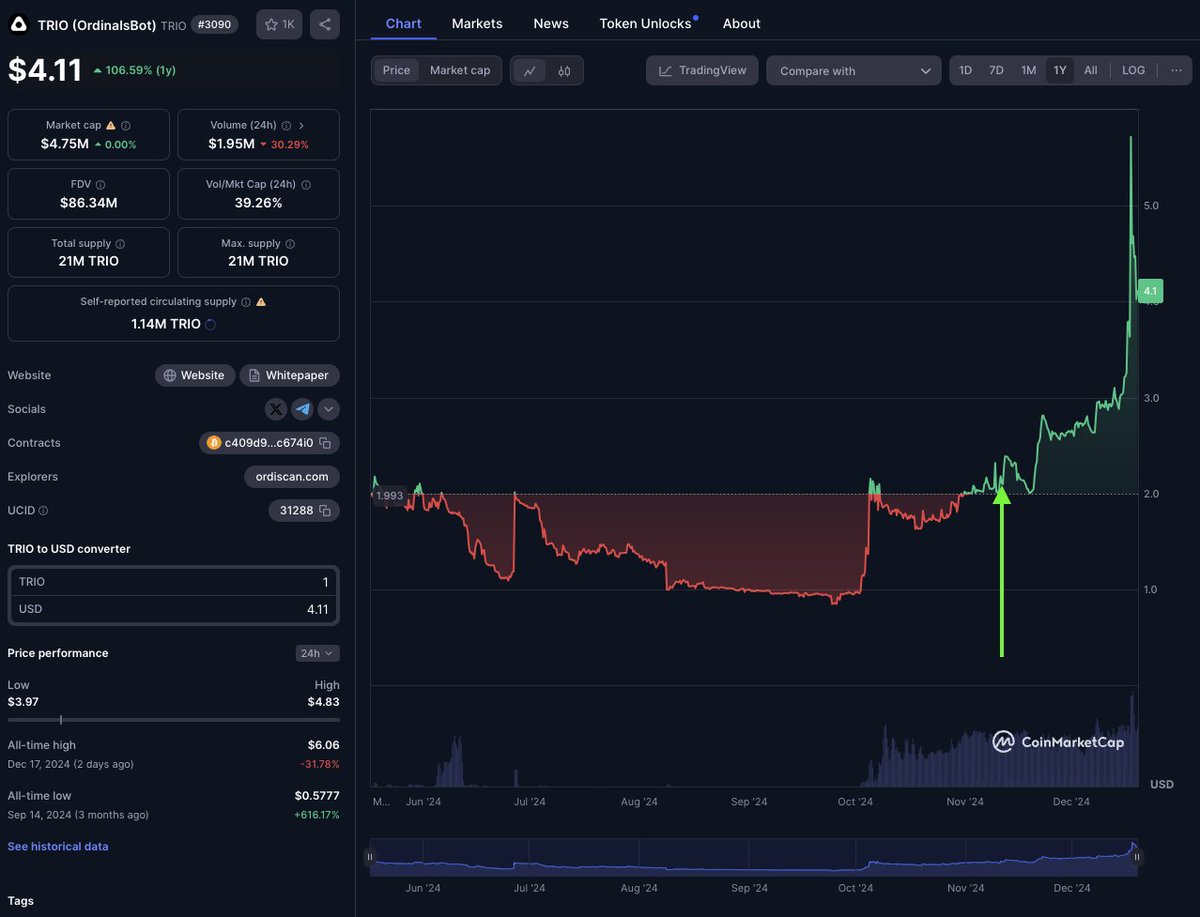The height and width of the screenshot is (917, 1200).
Task: Open the News tab
Action: coord(551,23)
